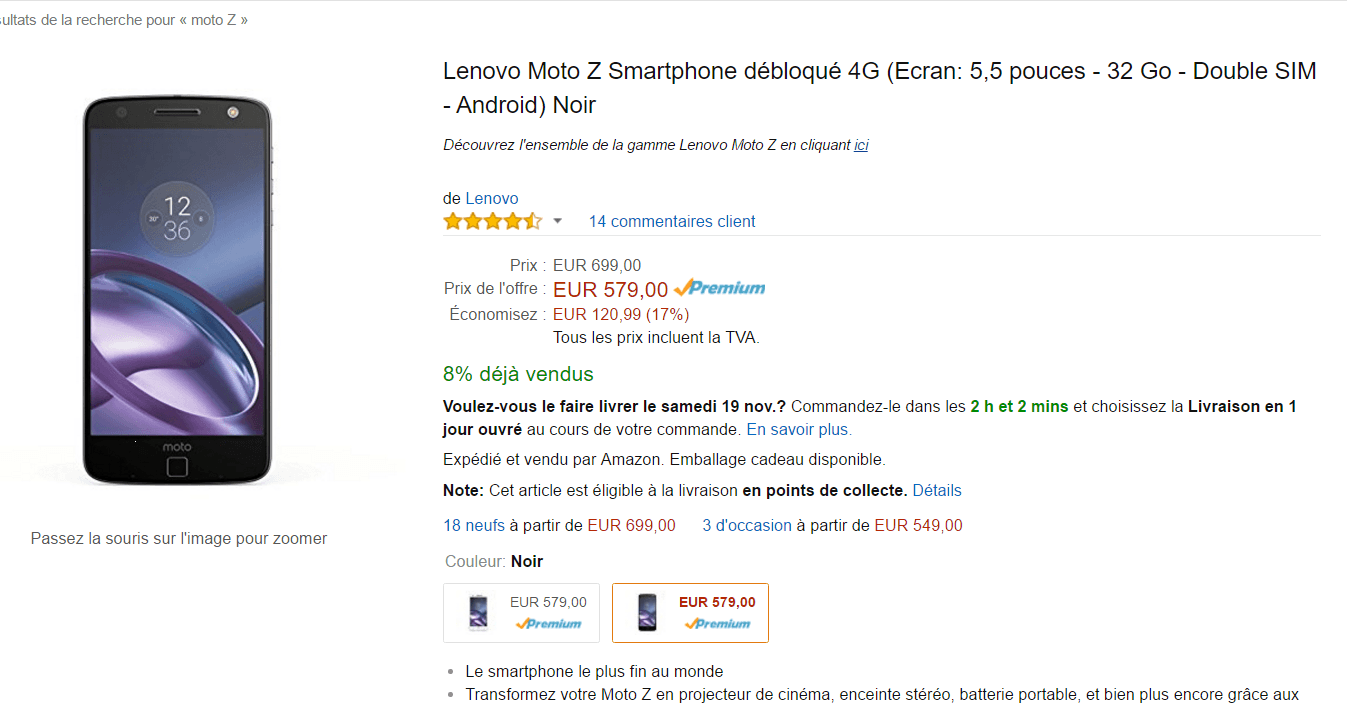Click the white phone thumbnail icon
Image resolution: width=1347 pixels, height=710 pixels.
pos(478,612)
